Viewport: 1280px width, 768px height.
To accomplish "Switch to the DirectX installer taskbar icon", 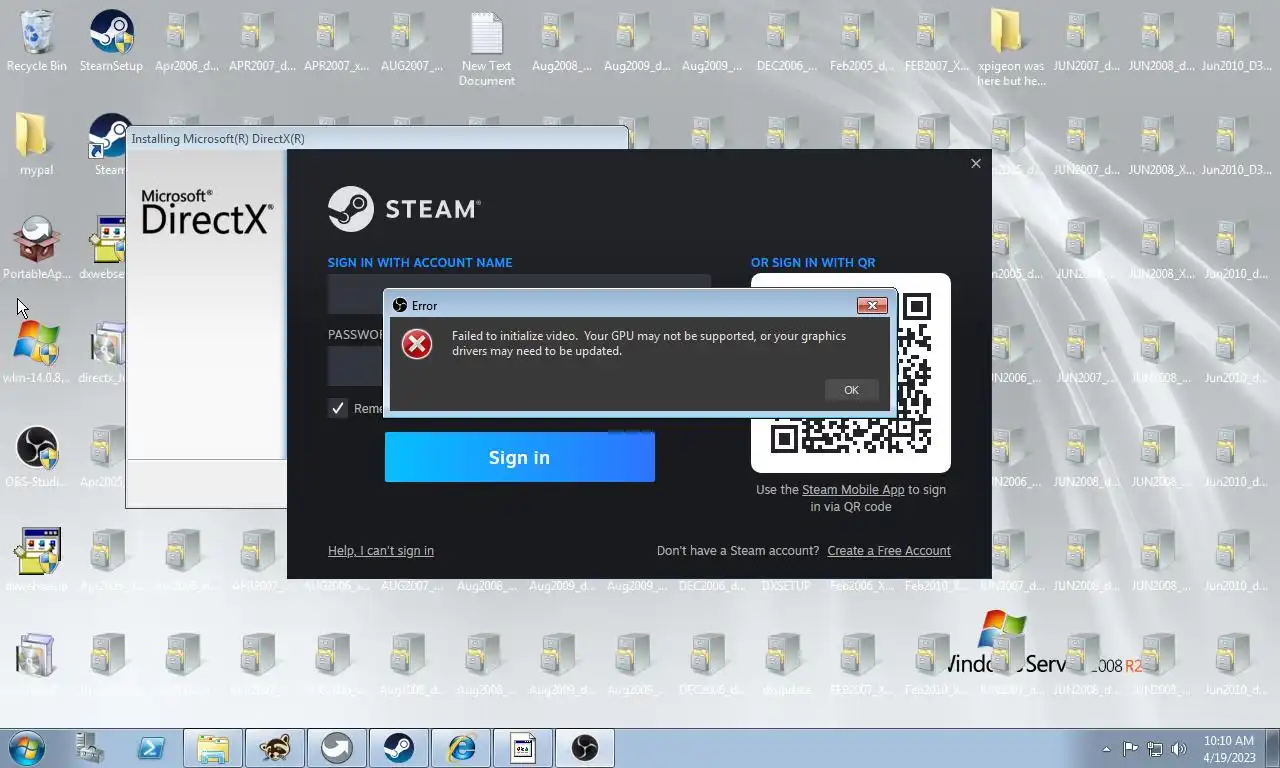I will tap(523, 748).
